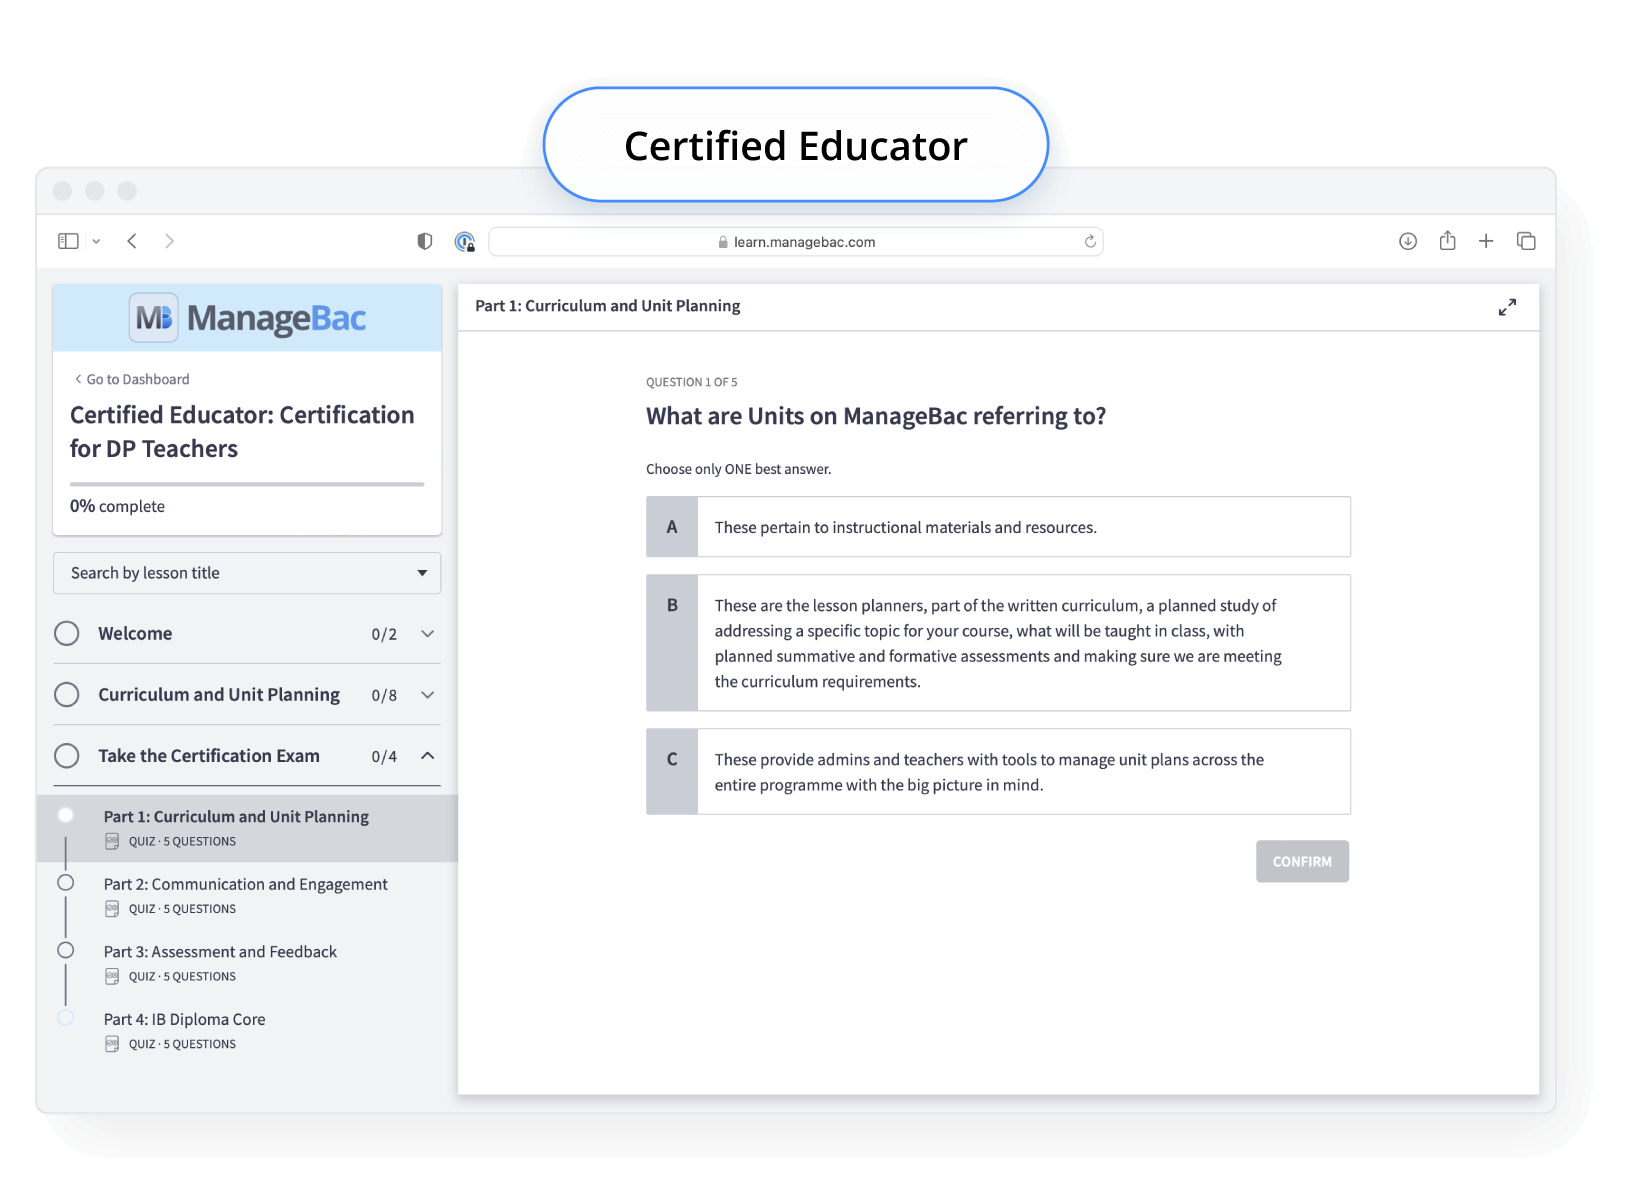The width and height of the screenshot is (1649, 1201).
Task: Click the Welcome section title
Action: (135, 634)
